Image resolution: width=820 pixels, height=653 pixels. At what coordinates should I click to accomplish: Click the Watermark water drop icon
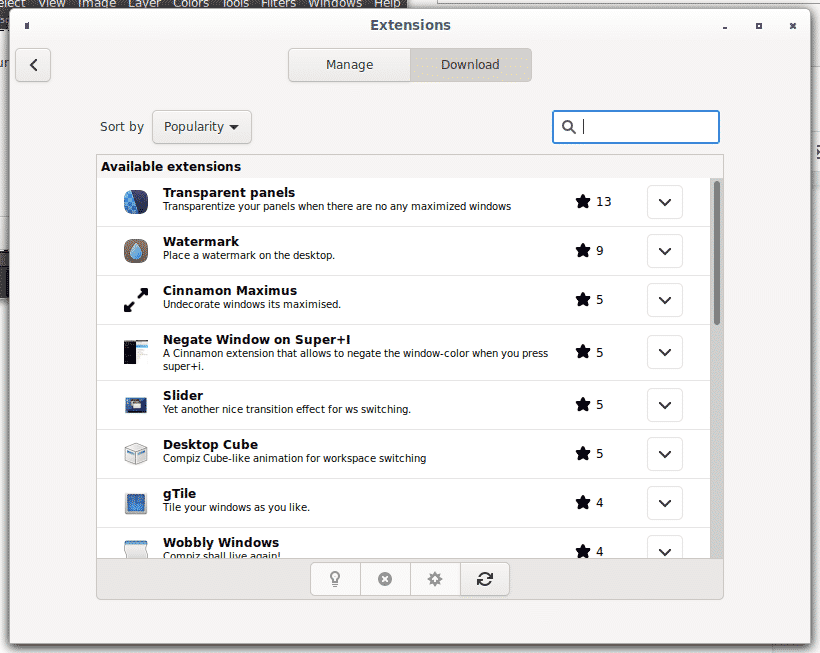136,250
